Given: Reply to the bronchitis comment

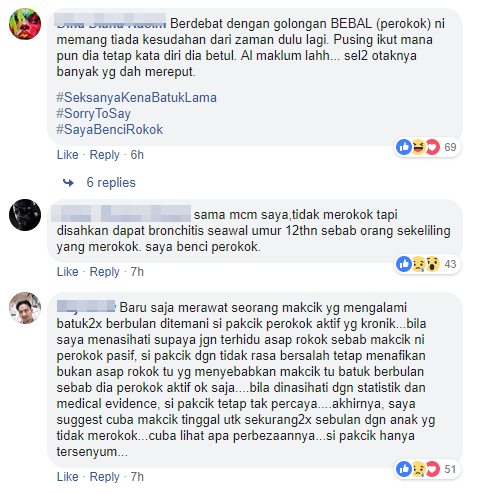Looking at the screenshot, I should pos(104,272).
